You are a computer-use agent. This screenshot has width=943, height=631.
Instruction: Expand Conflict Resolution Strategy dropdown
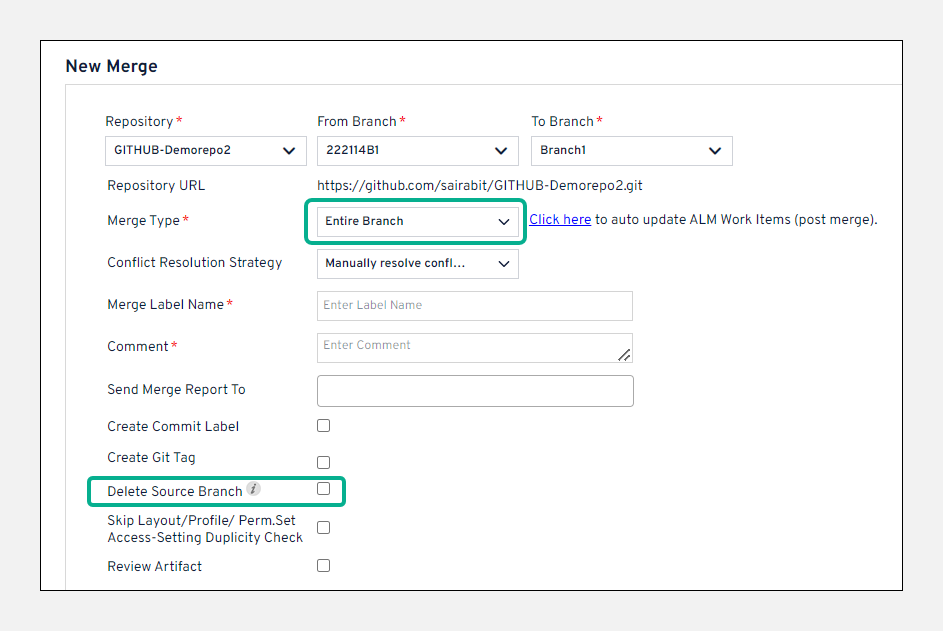point(417,264)
